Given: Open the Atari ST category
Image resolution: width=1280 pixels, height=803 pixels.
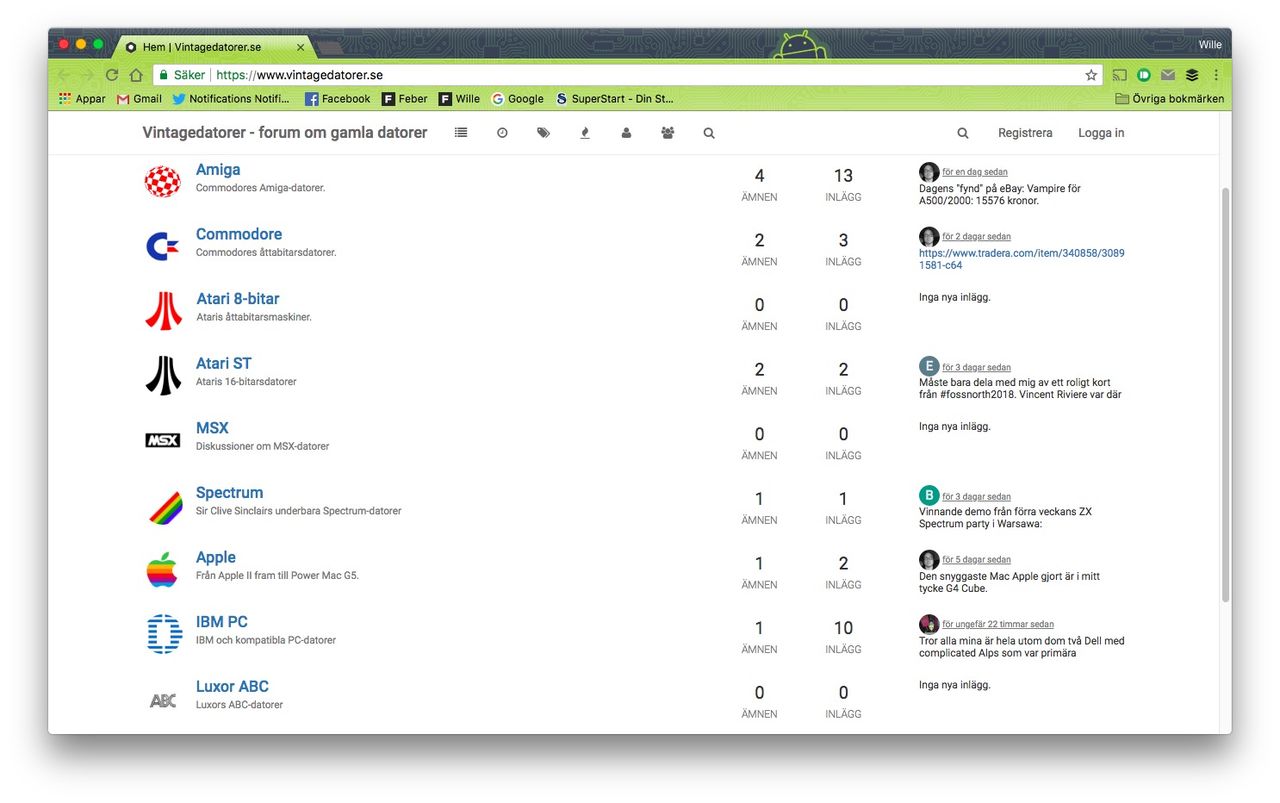Looking at the screenshot, I should (x=224, y=363).
